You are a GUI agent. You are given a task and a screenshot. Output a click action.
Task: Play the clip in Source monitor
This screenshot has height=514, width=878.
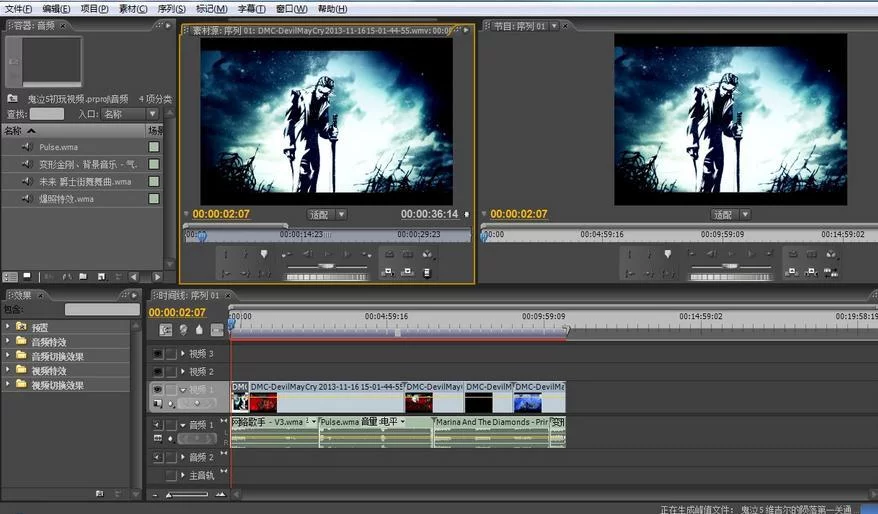[328, 255]
